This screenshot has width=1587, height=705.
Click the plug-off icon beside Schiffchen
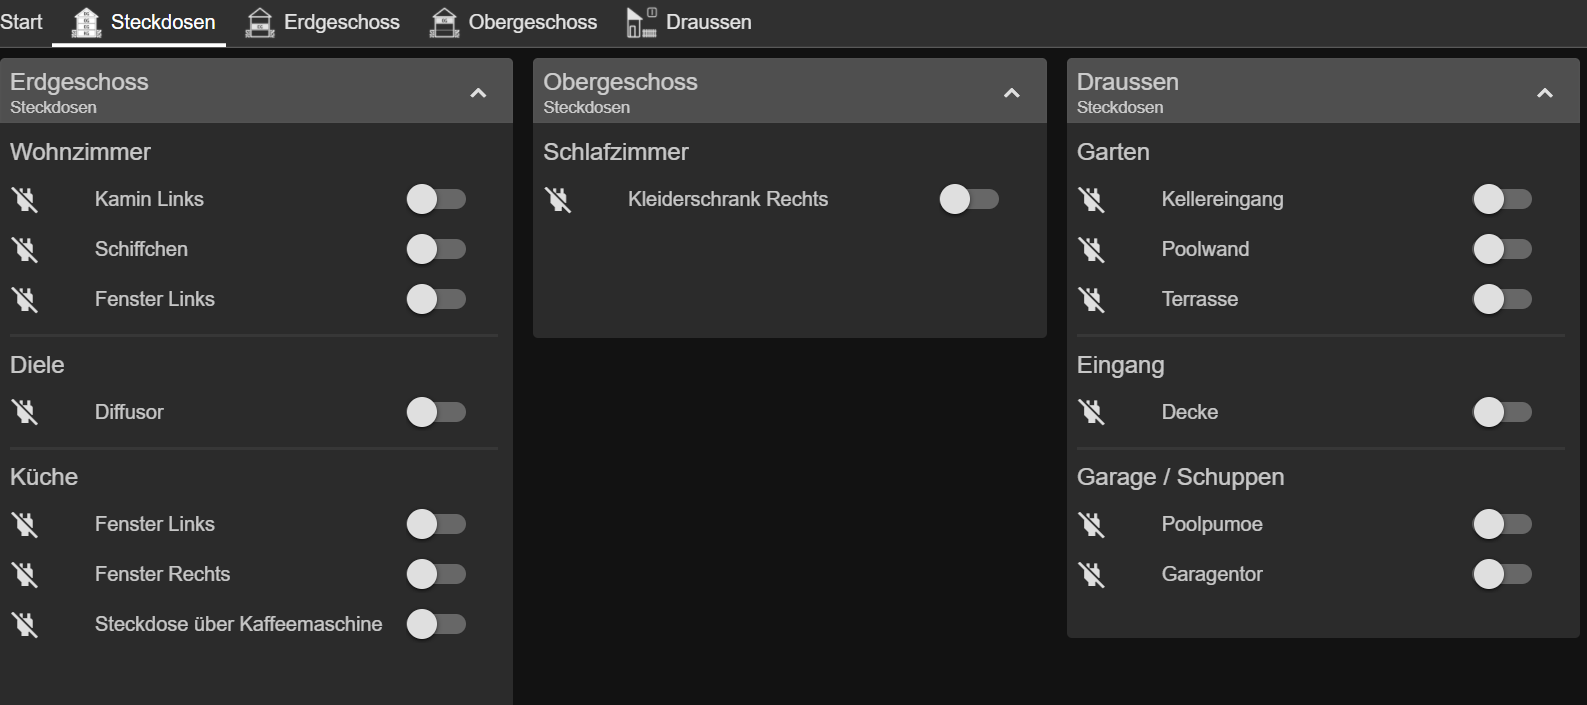[25, 249]
